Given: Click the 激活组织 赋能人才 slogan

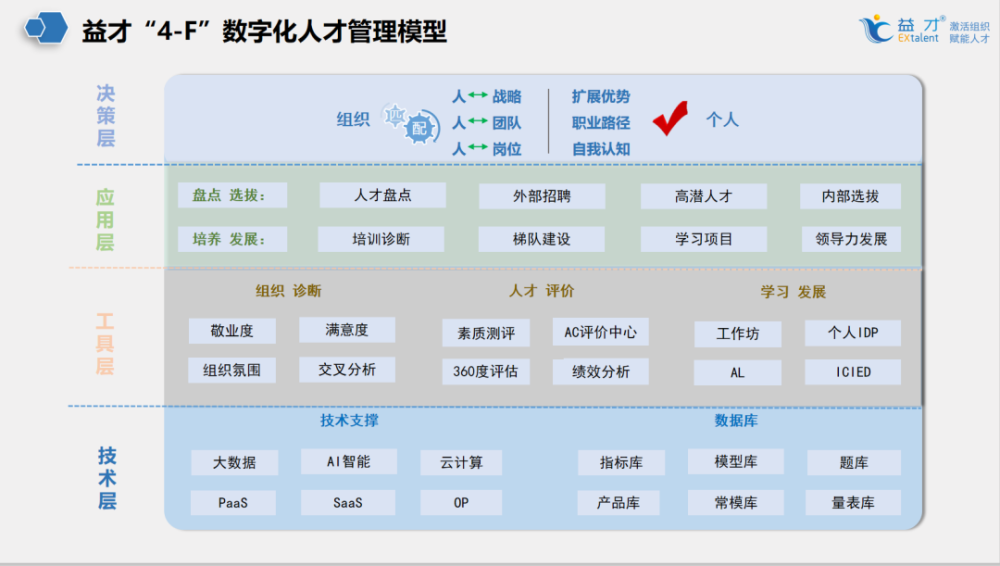Looking at the screenshot, I should tap(969, 32).
